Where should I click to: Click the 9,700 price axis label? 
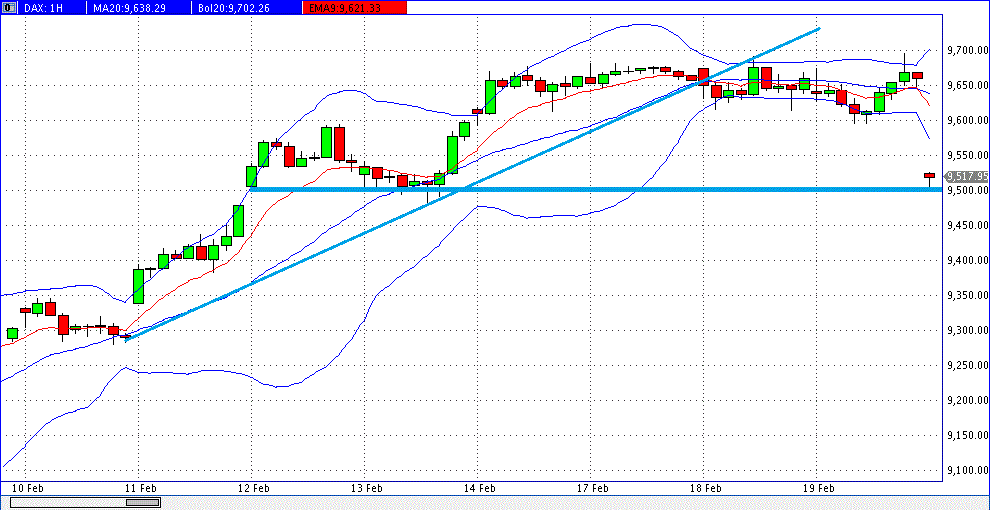tap(965, 50)
